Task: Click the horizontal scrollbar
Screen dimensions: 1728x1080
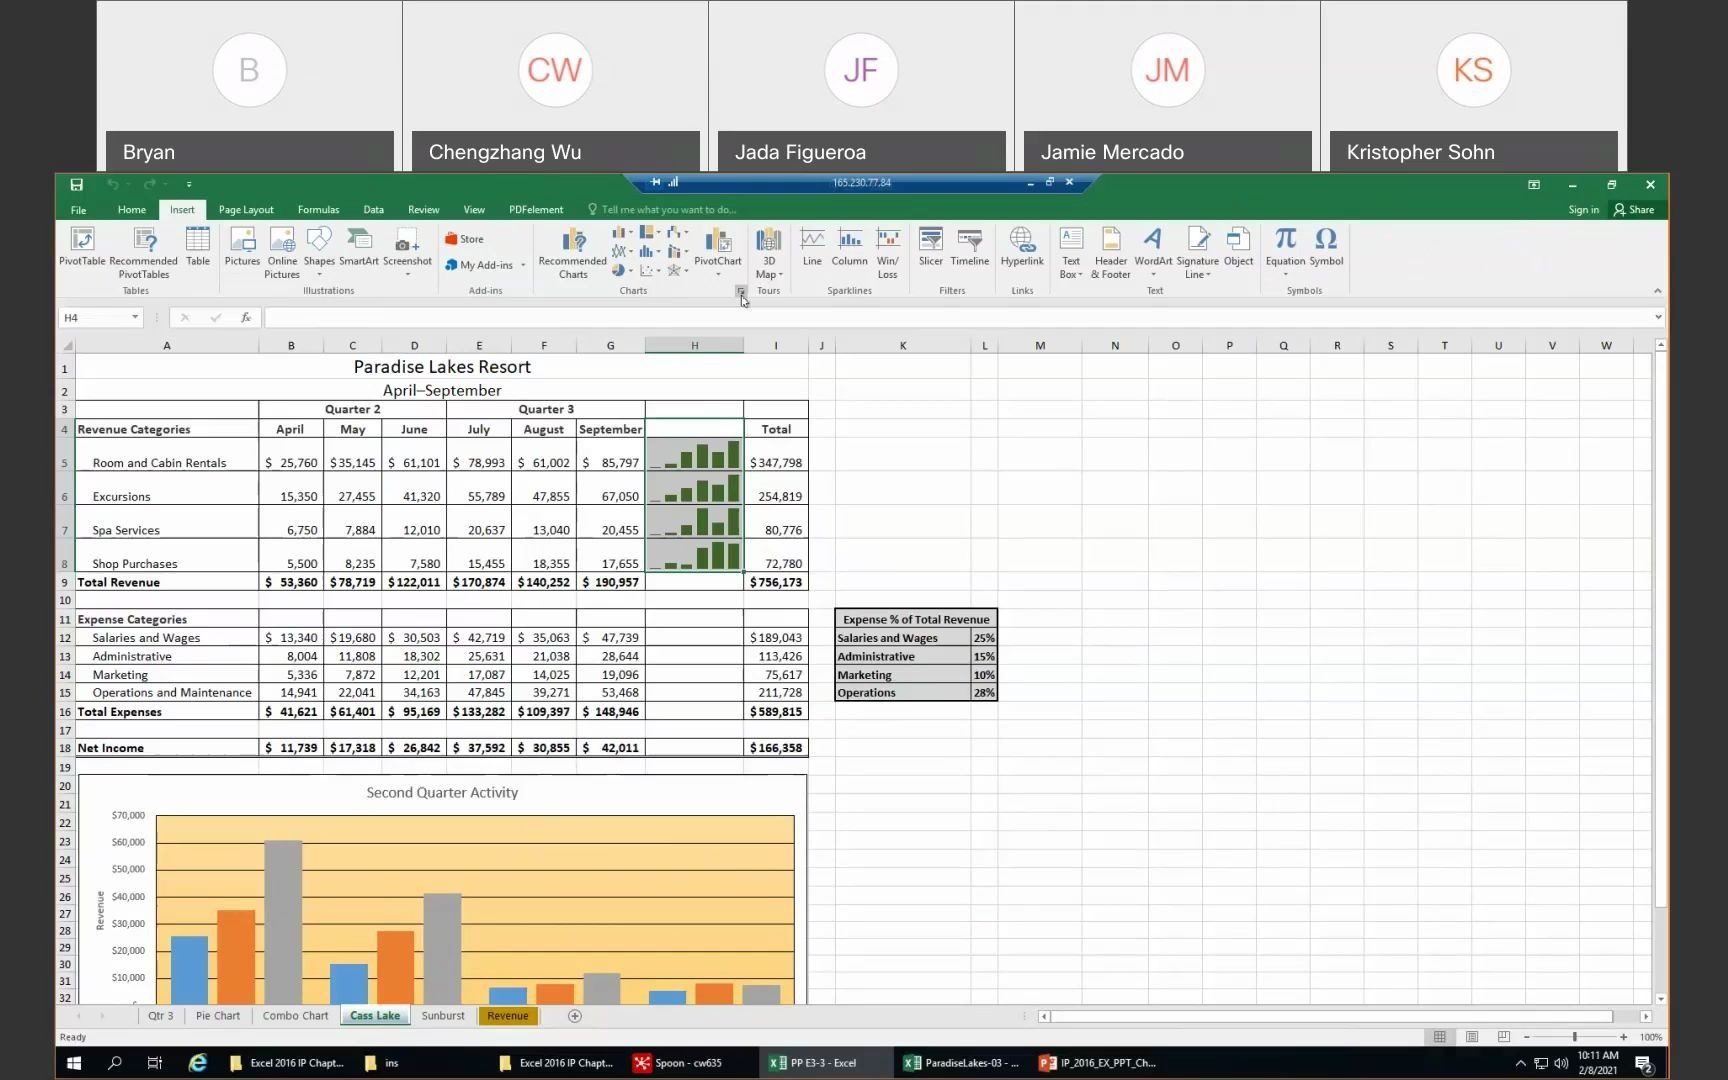Action: (x=1331, y=1016)
